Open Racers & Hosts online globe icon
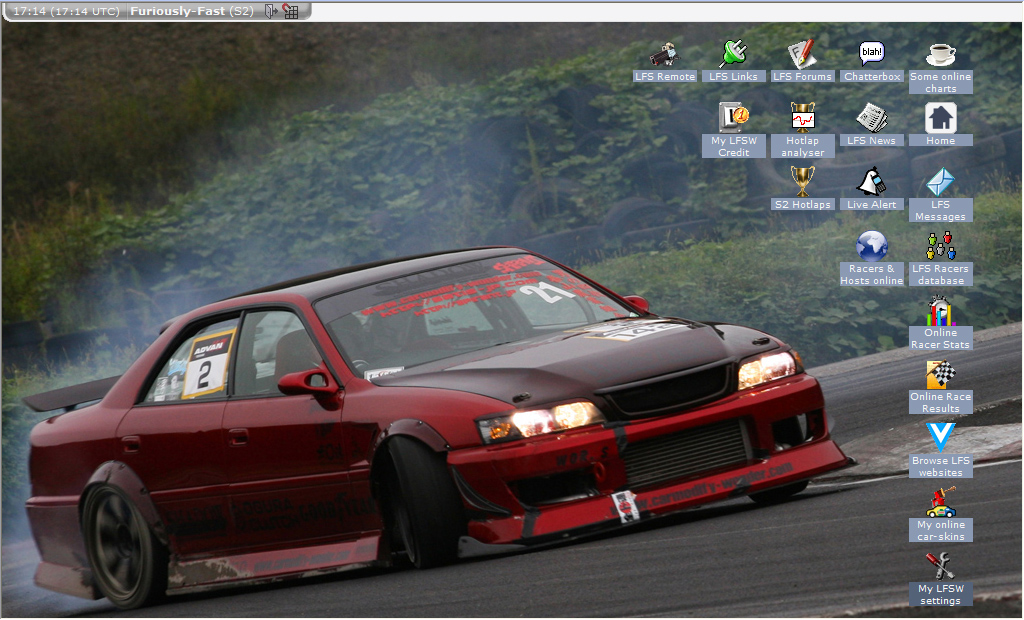Viewport: 1024px width, 620px height. point(872,246)
